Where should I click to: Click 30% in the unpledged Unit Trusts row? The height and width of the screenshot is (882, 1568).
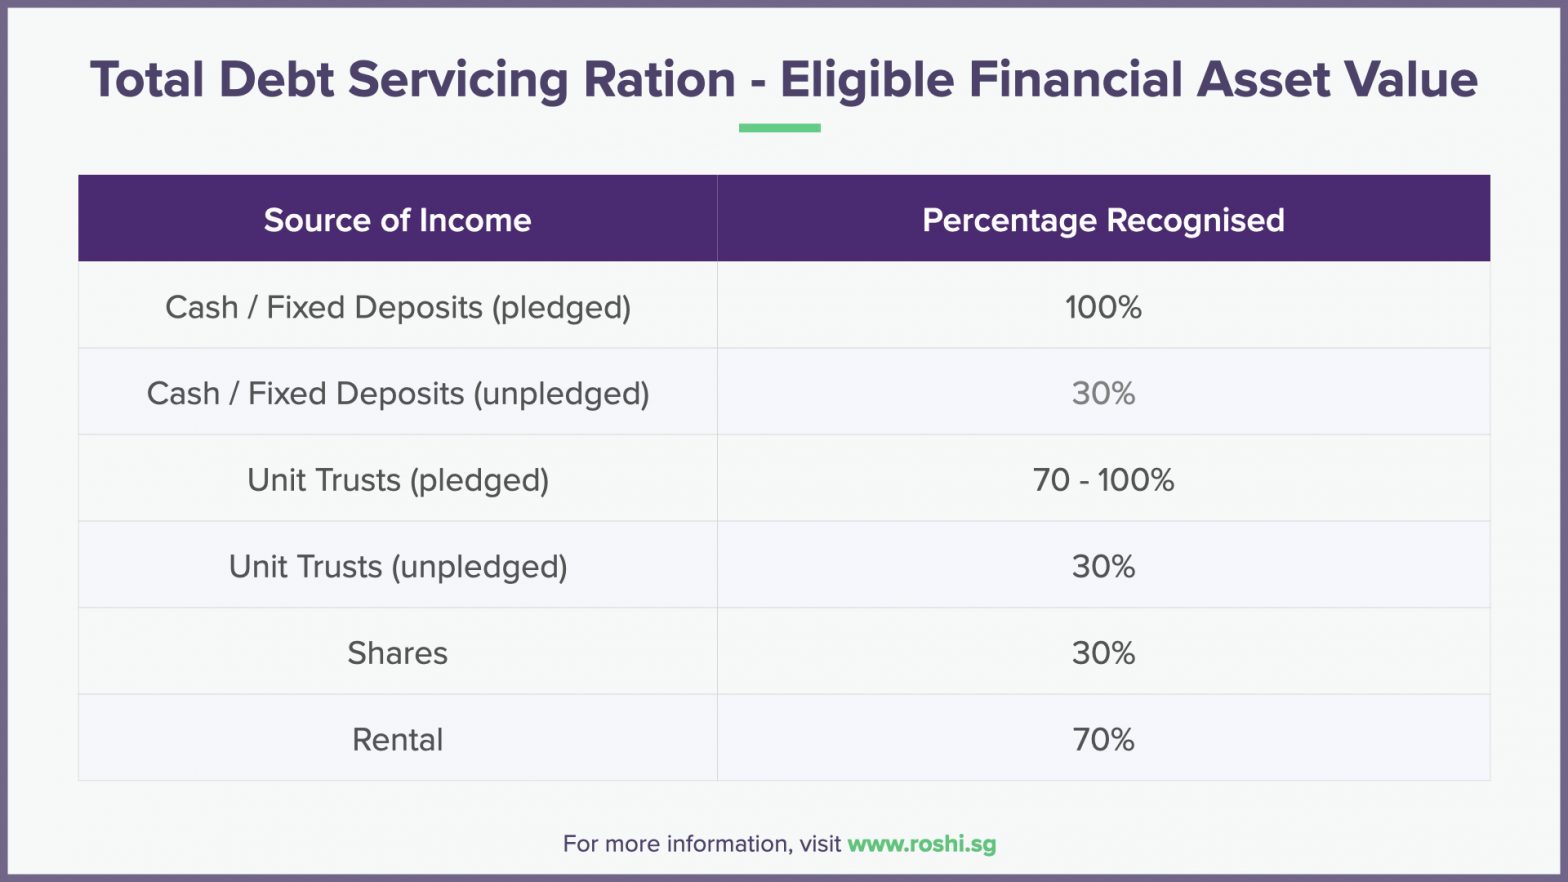(1103, 567)
